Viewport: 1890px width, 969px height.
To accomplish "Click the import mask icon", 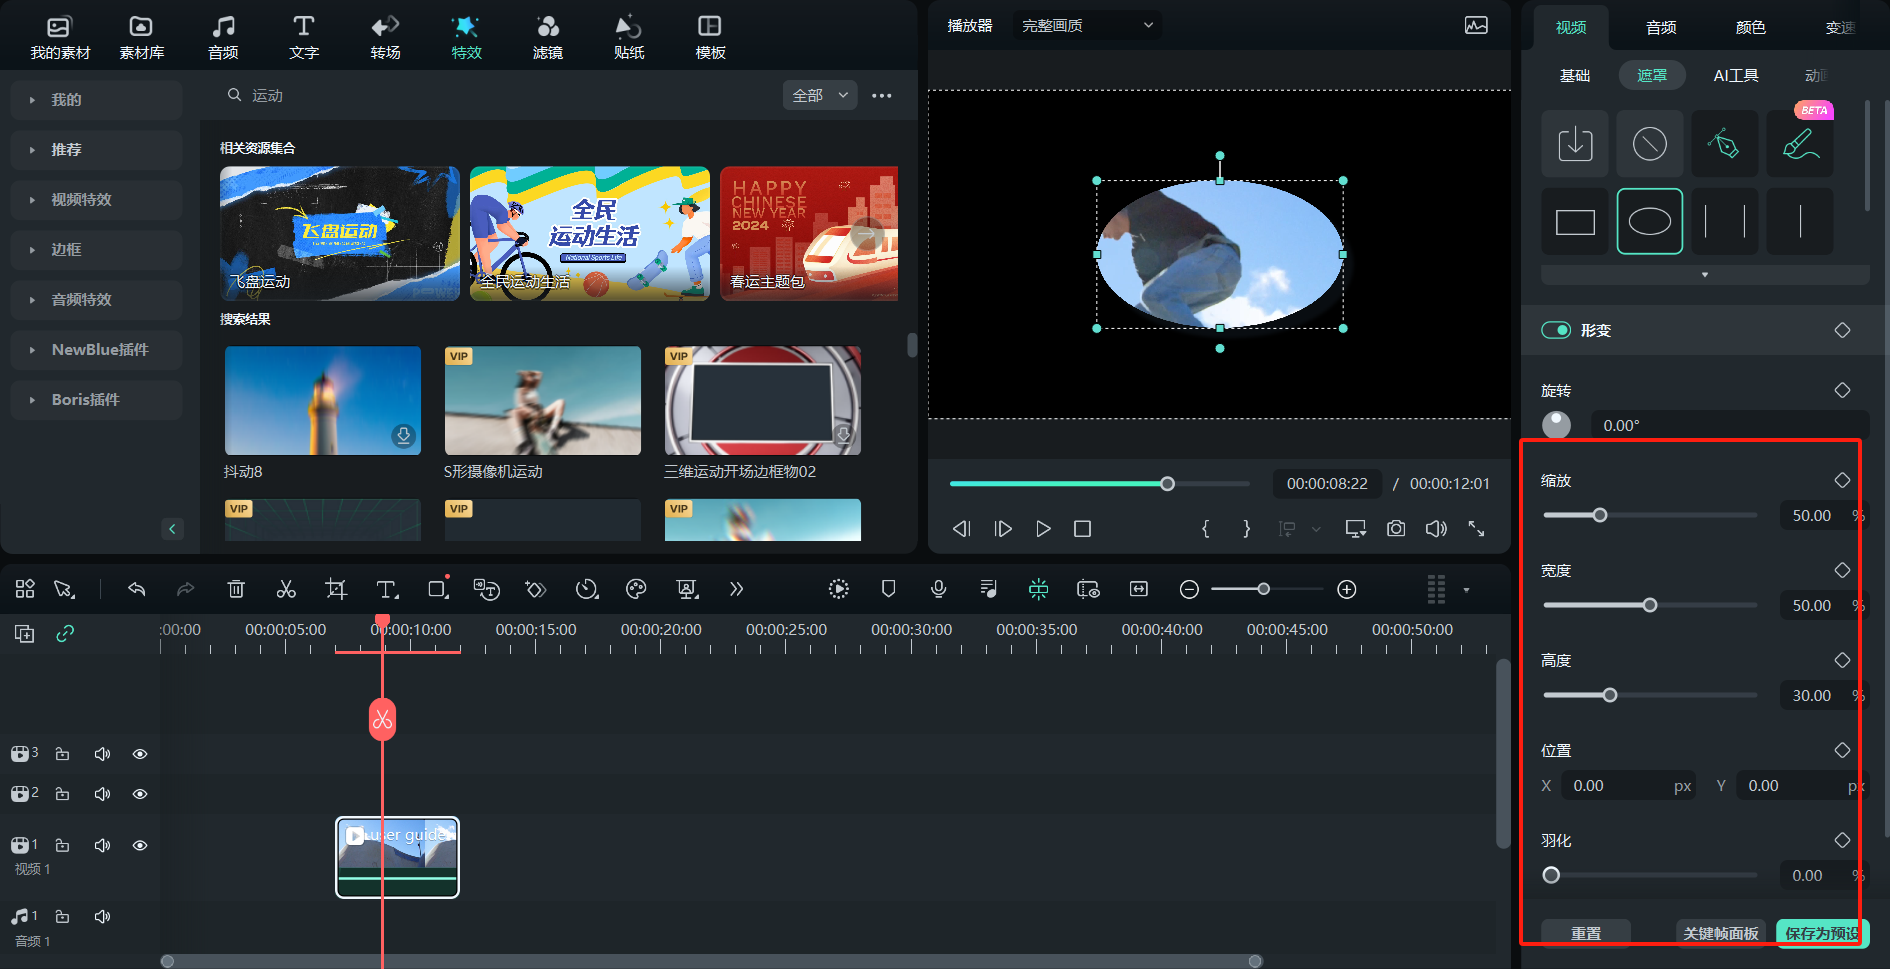I will (x=1575, y=144).
